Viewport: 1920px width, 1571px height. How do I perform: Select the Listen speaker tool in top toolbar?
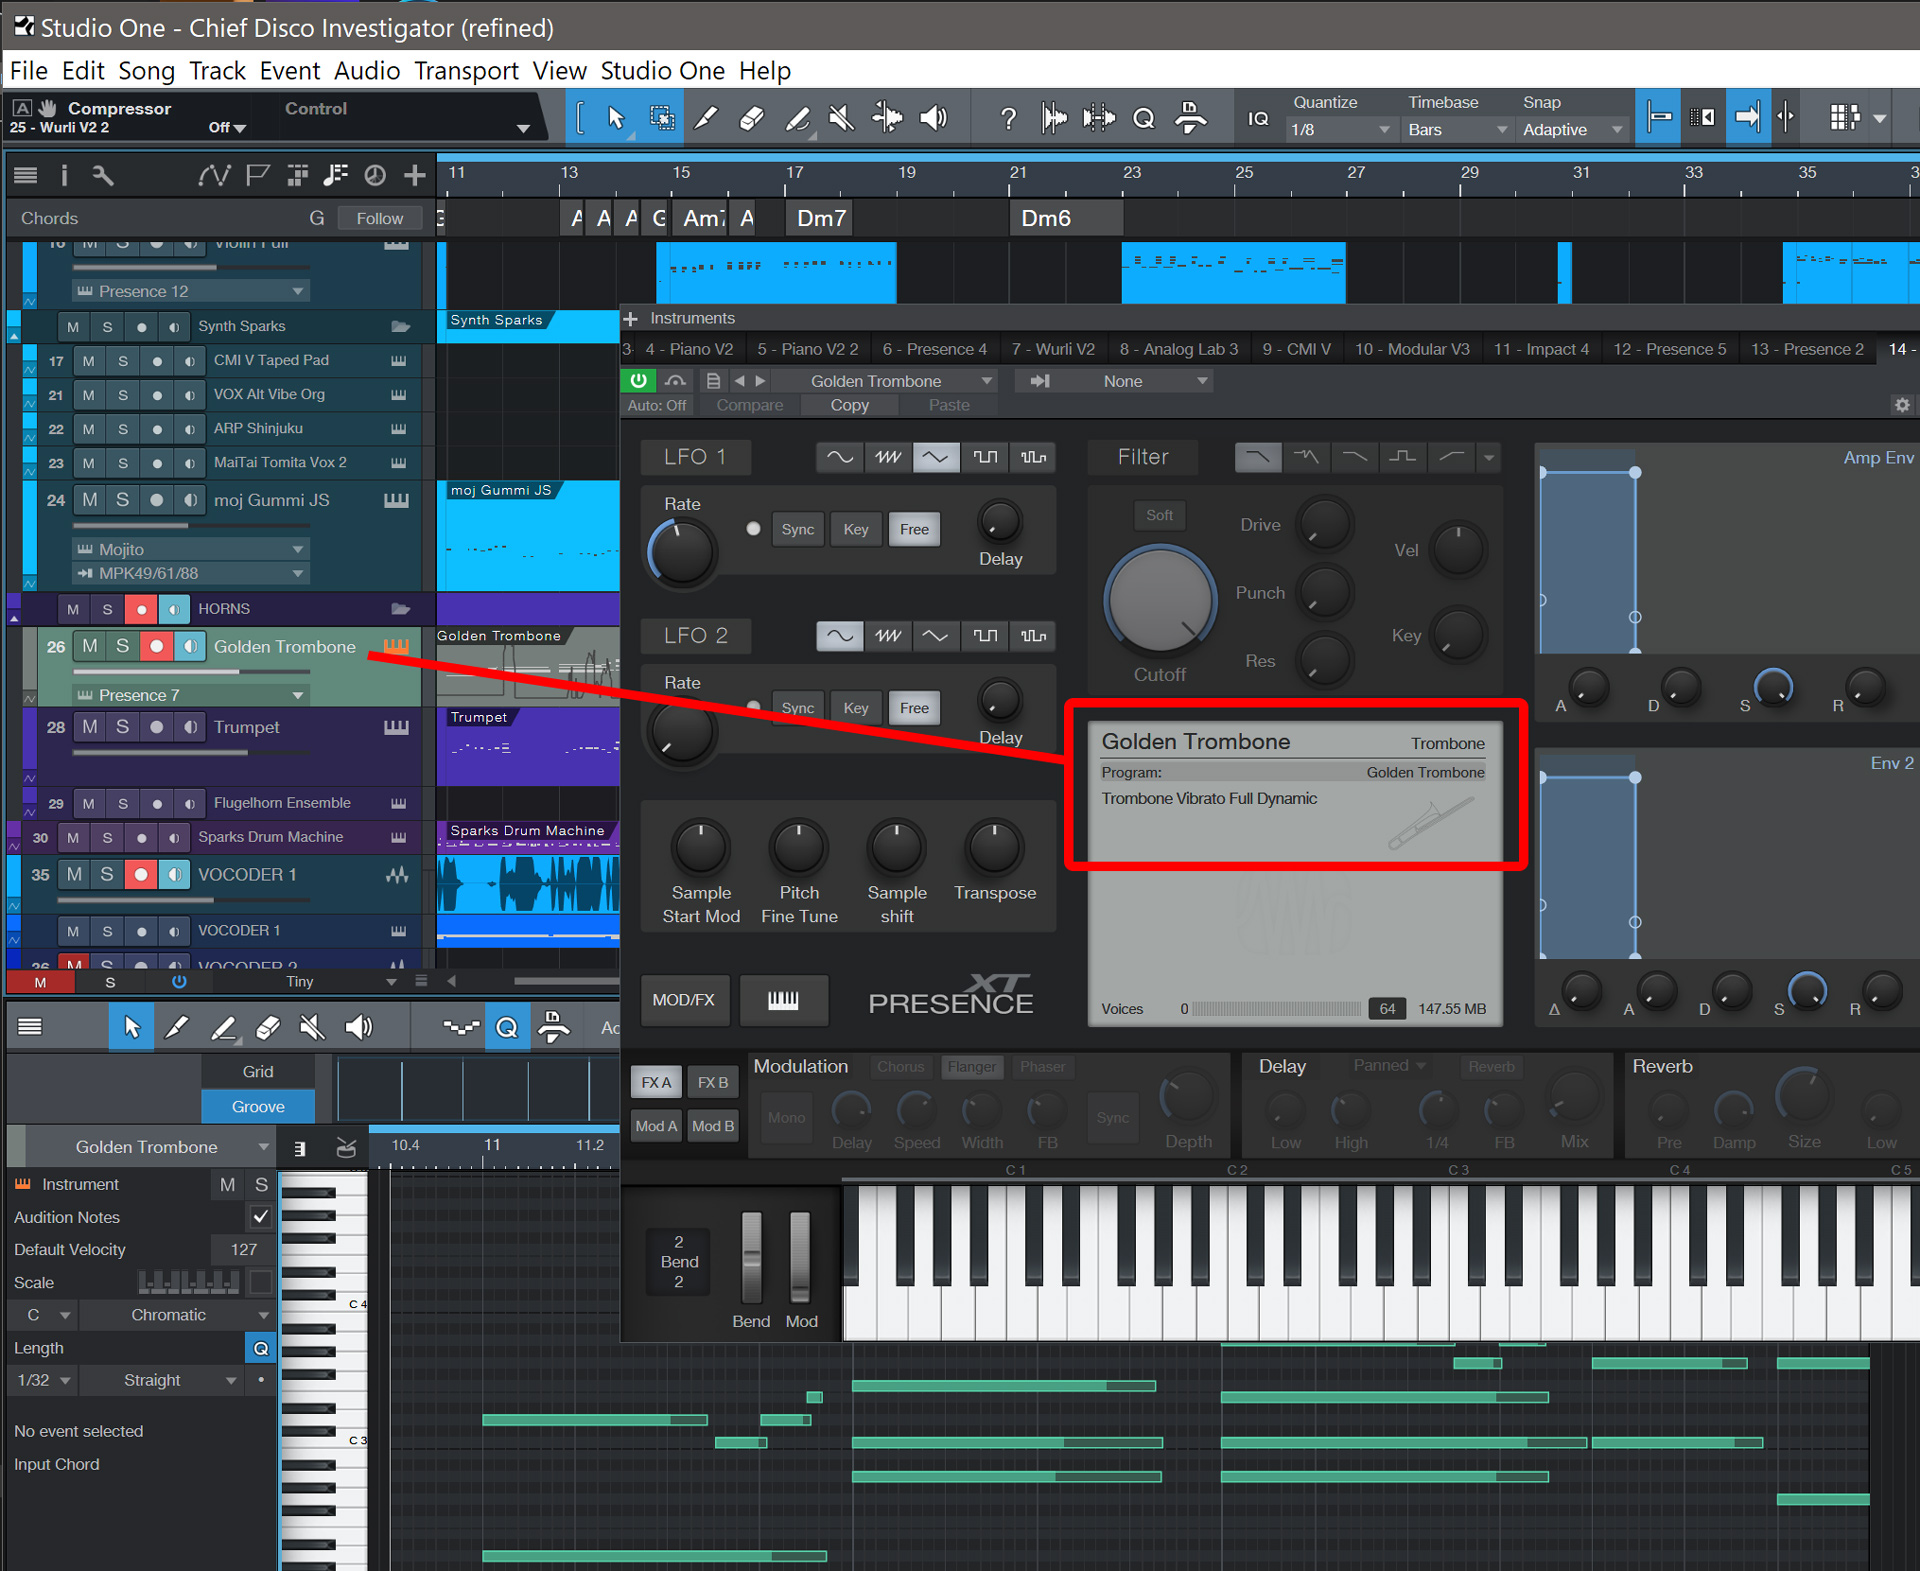pos(933,118)
